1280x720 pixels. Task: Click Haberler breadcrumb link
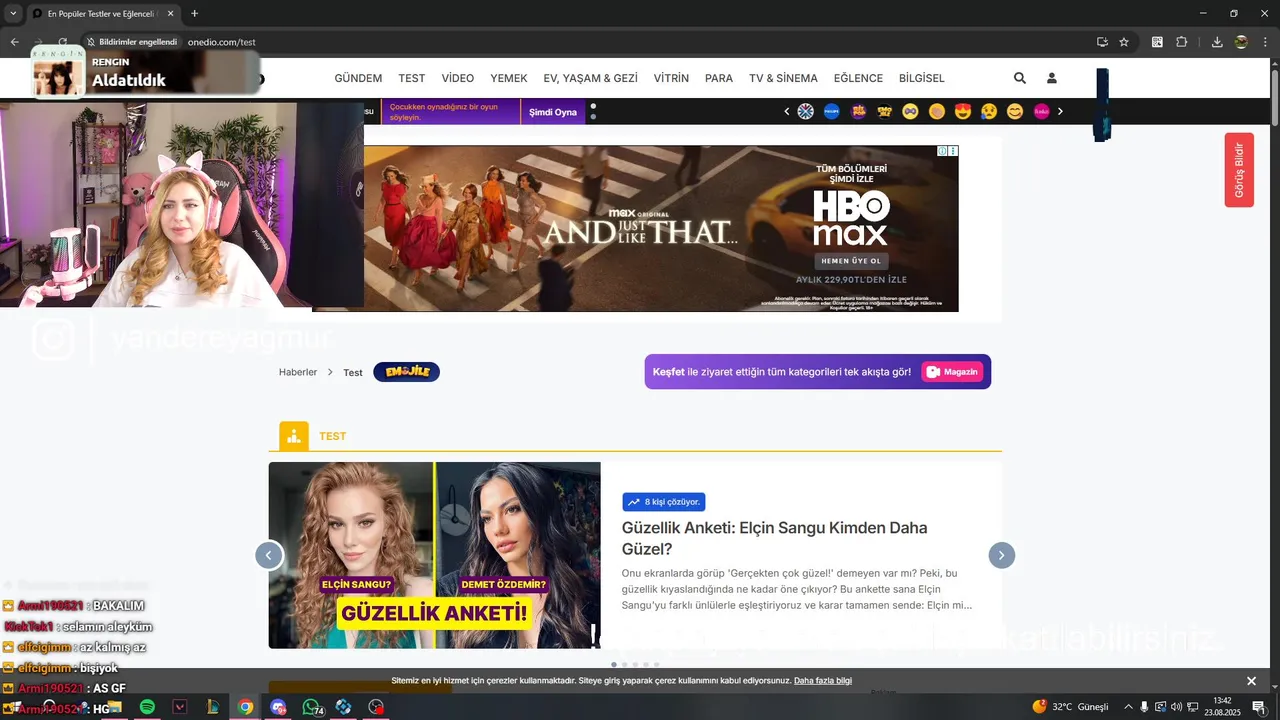click(x=298, y=372)
